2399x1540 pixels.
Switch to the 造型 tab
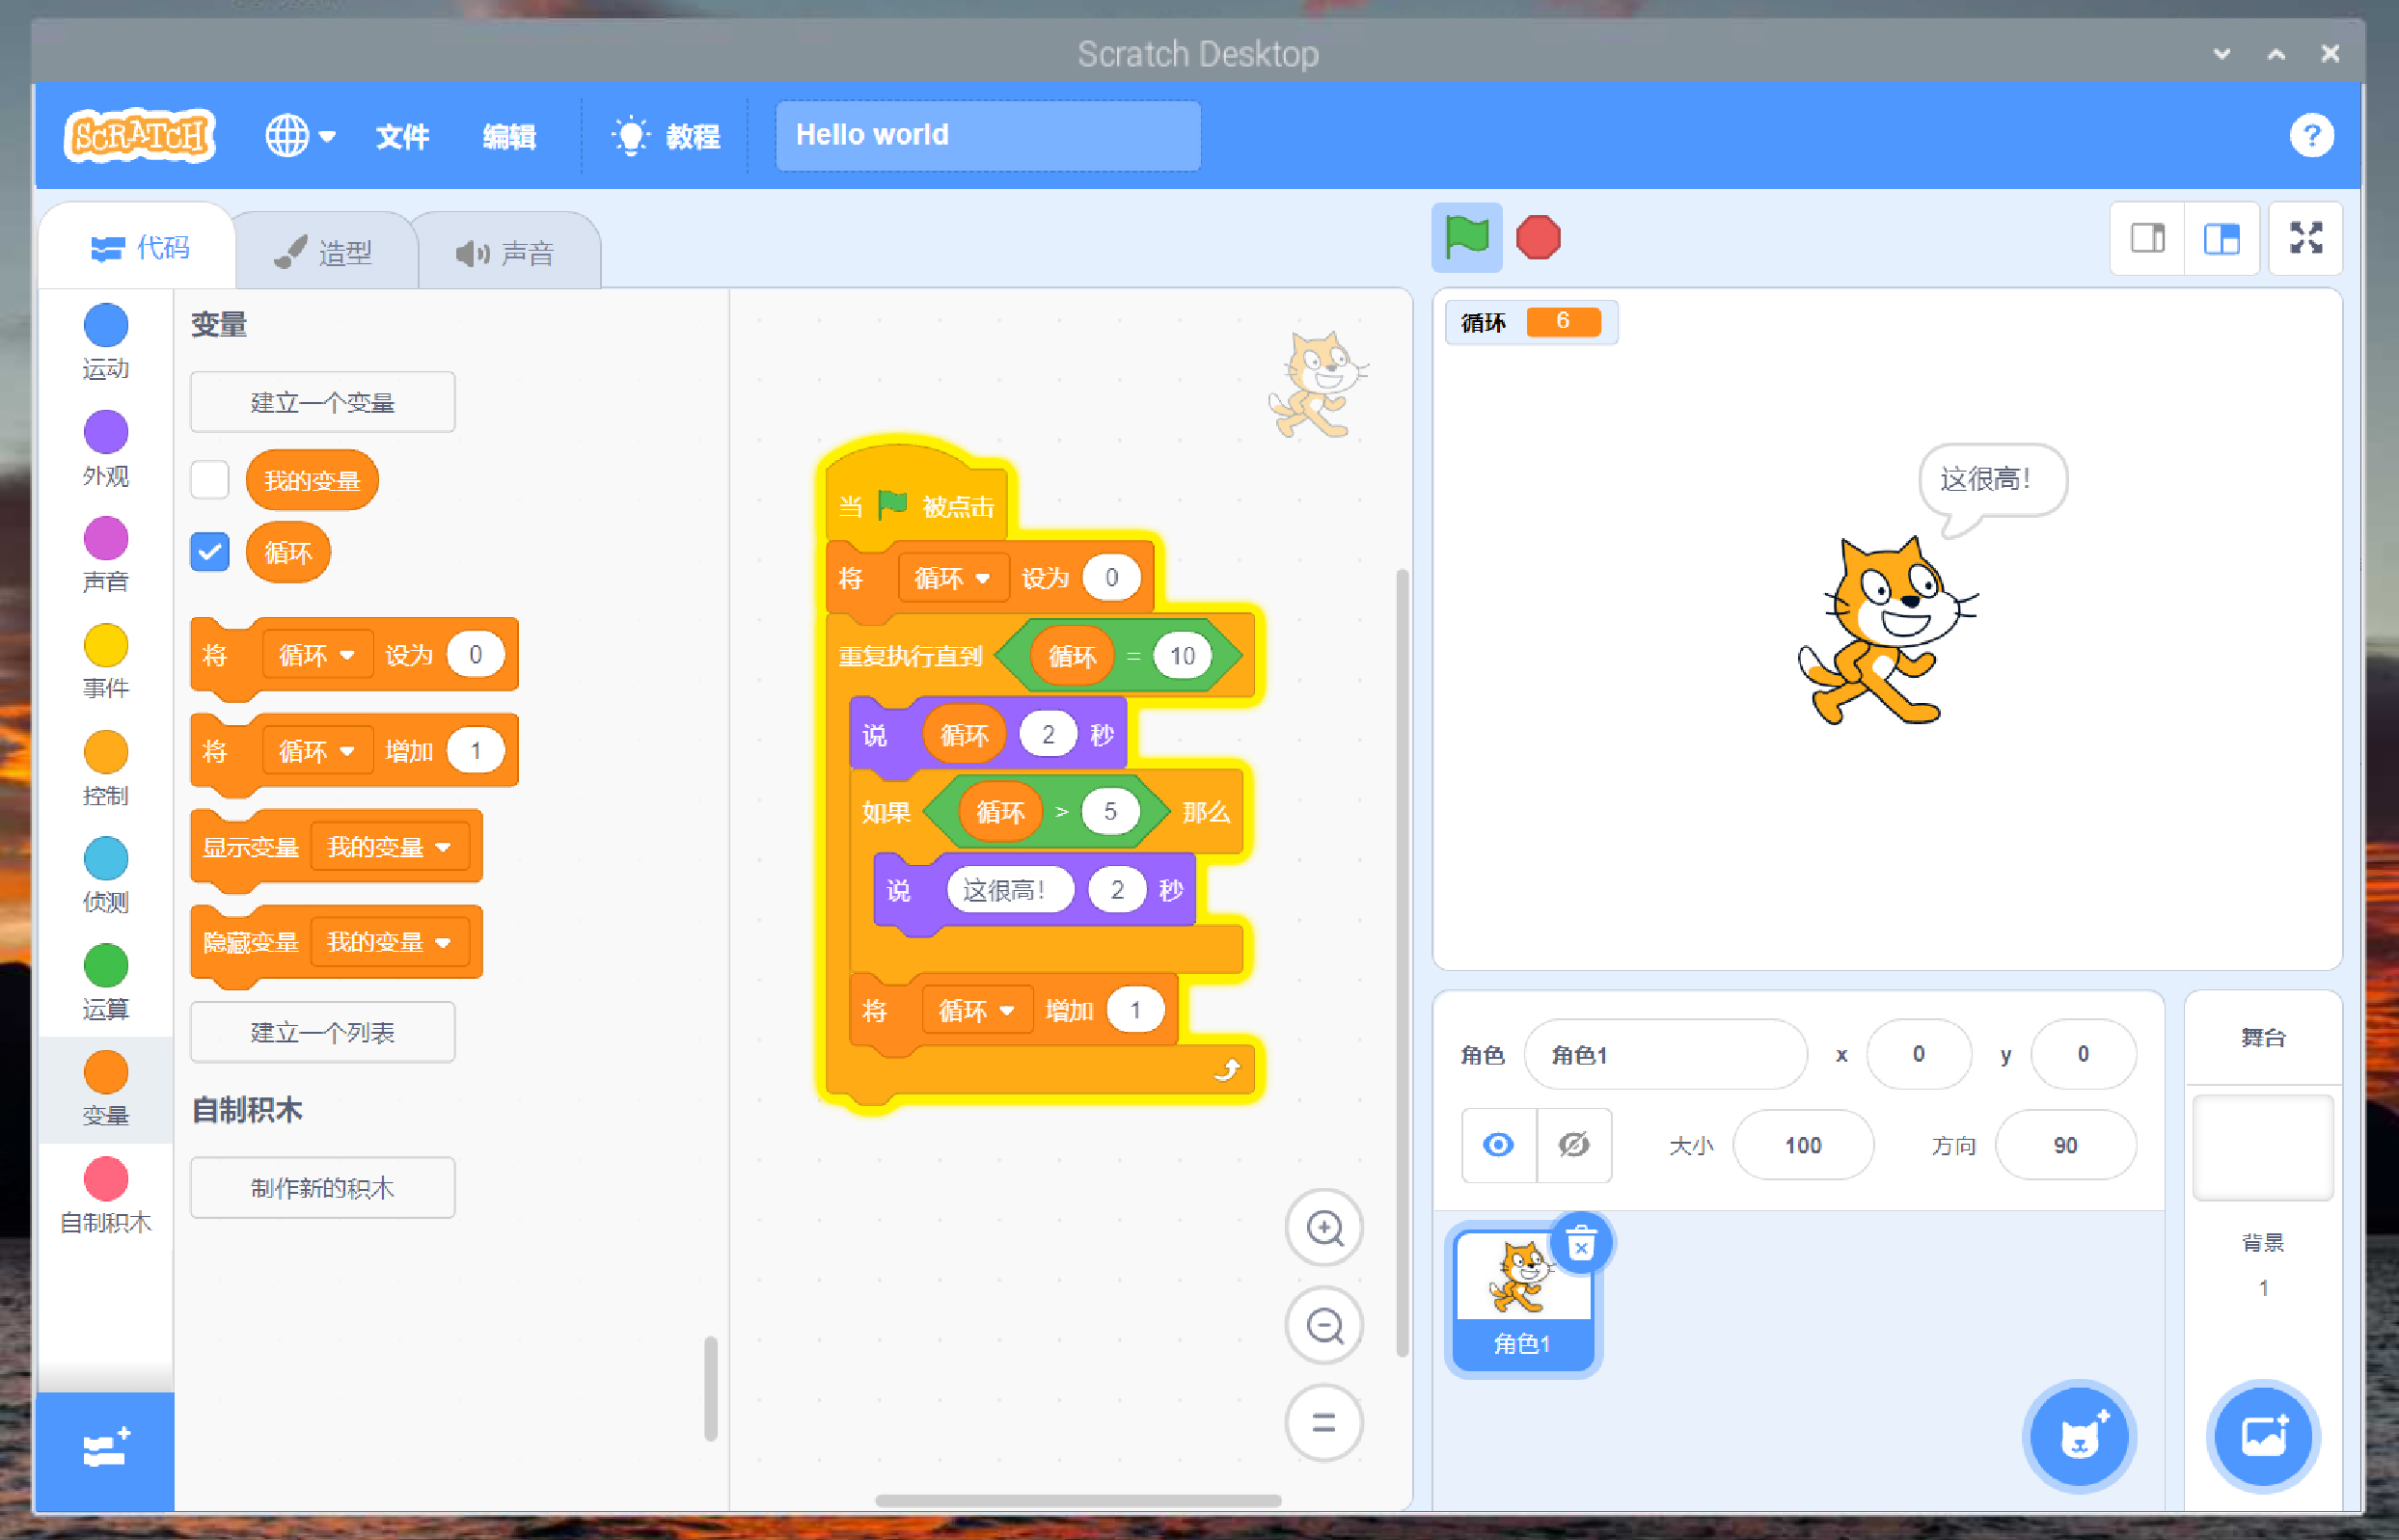point(325,252)
